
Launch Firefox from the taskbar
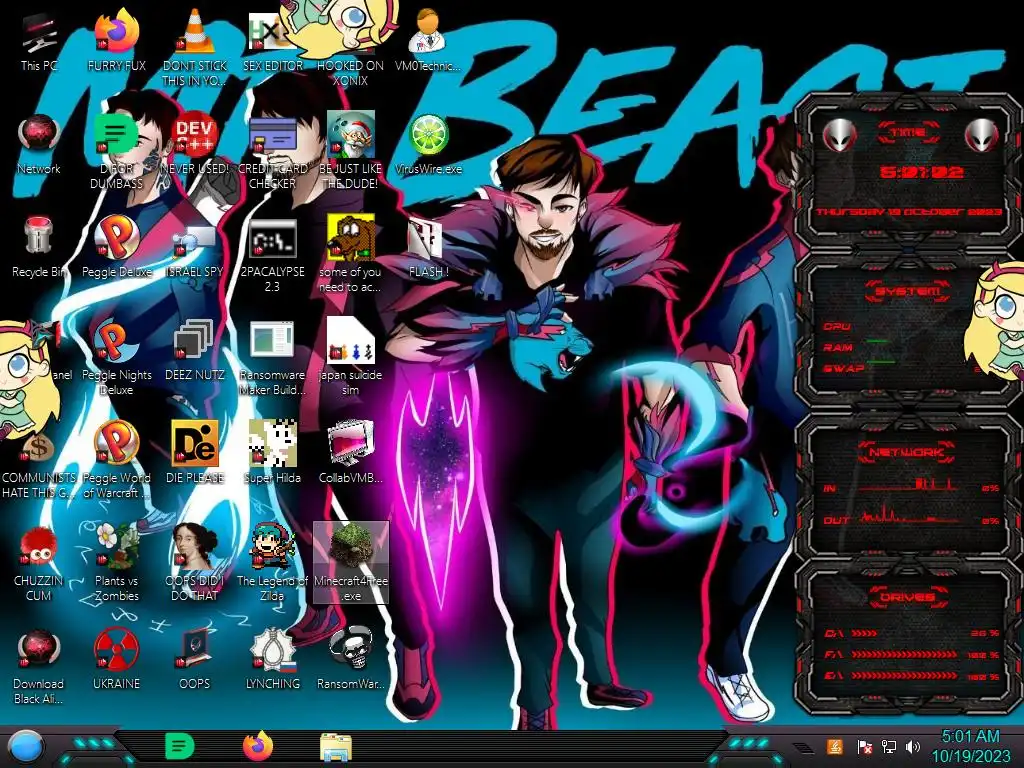click(258, 746)
